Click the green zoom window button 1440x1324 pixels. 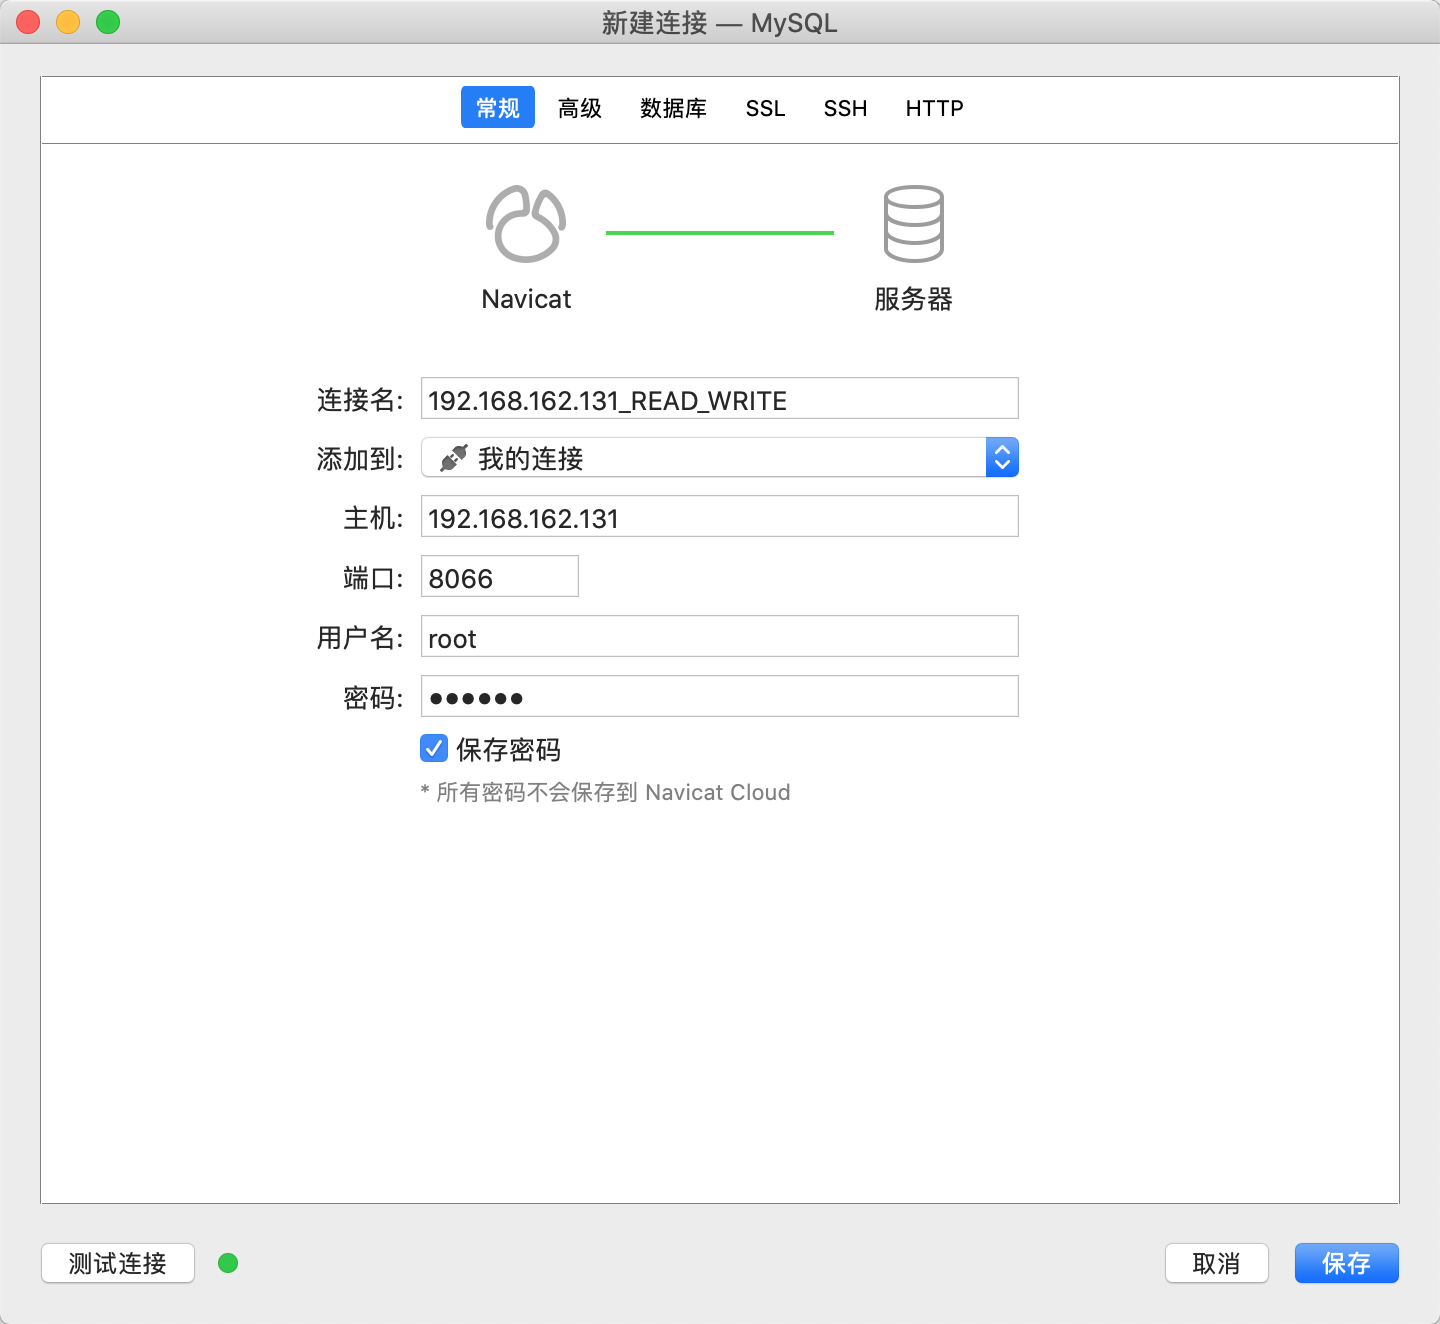tap(108, 22)
